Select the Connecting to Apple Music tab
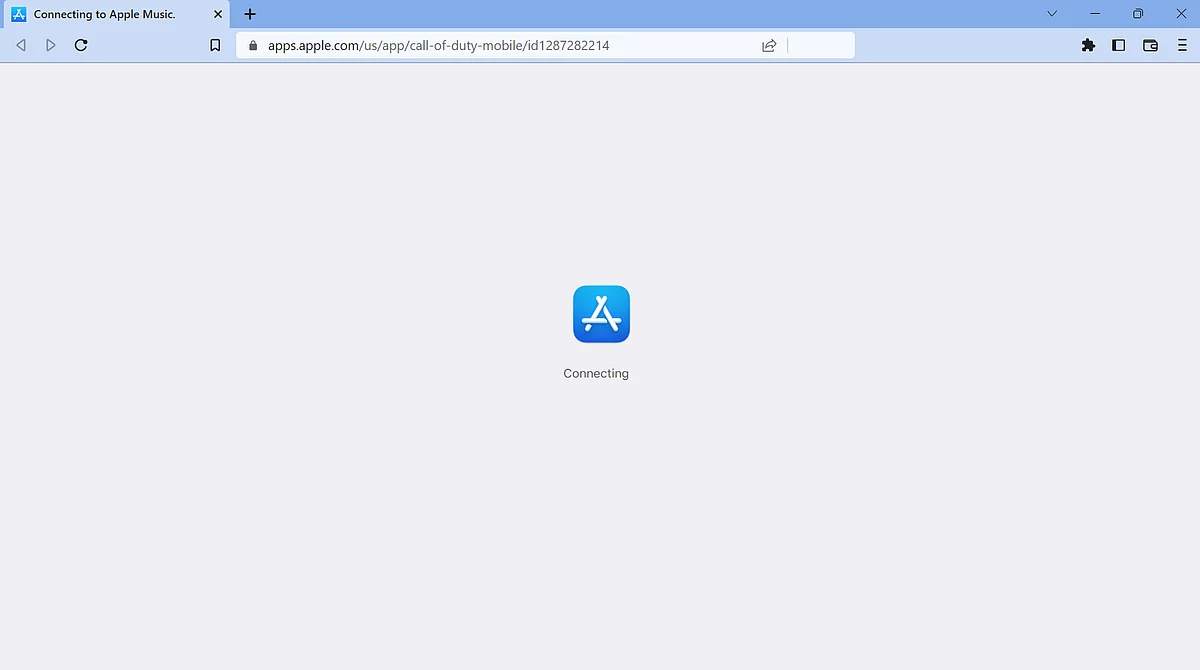Viewport: 1200px width, 670px height. coord(118,14)
